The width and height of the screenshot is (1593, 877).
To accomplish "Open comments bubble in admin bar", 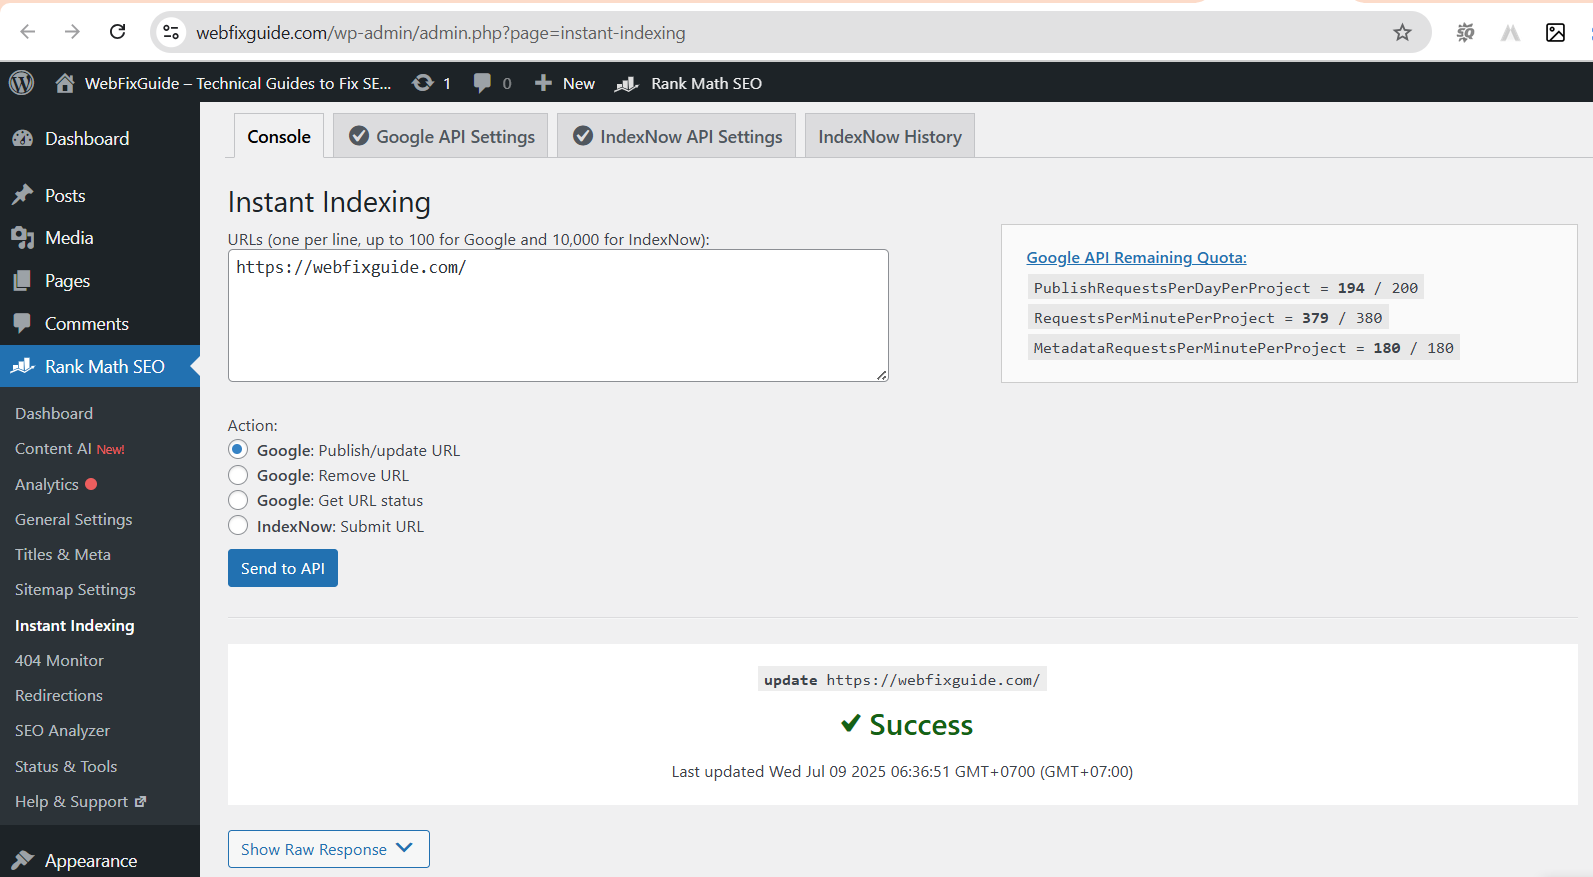I will pos(482,83).
